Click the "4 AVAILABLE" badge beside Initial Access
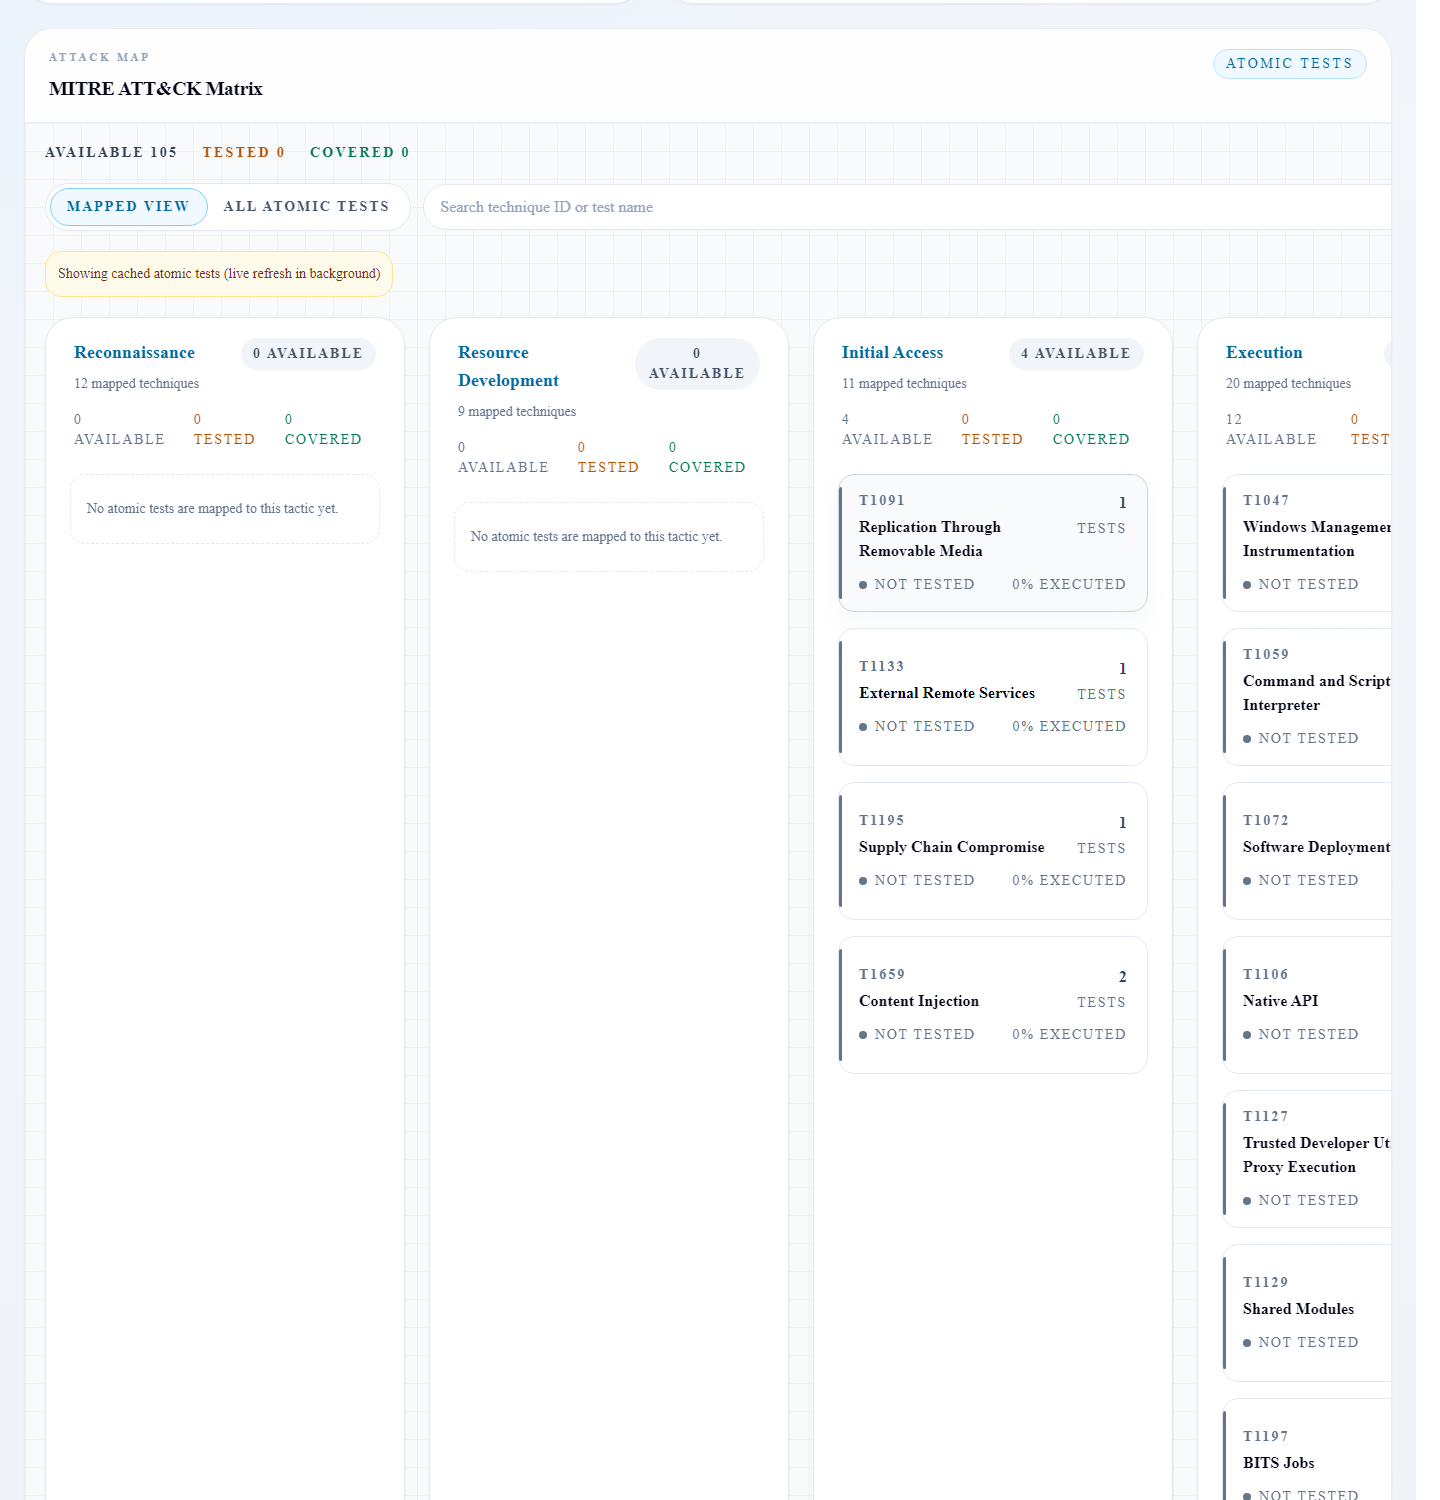The width and height of the screenshot is (1440, 1500). 1076,354
